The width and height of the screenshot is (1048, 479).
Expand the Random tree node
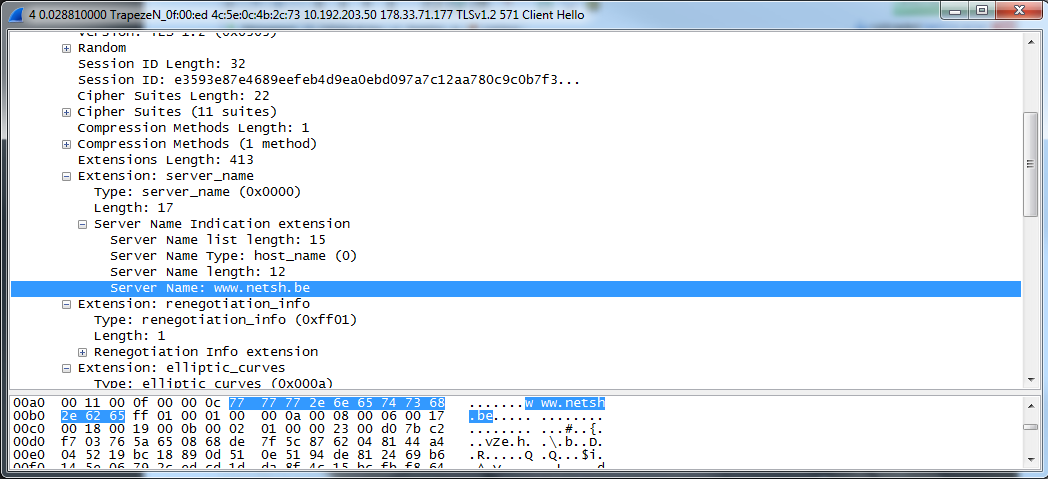tap(66, 48)
